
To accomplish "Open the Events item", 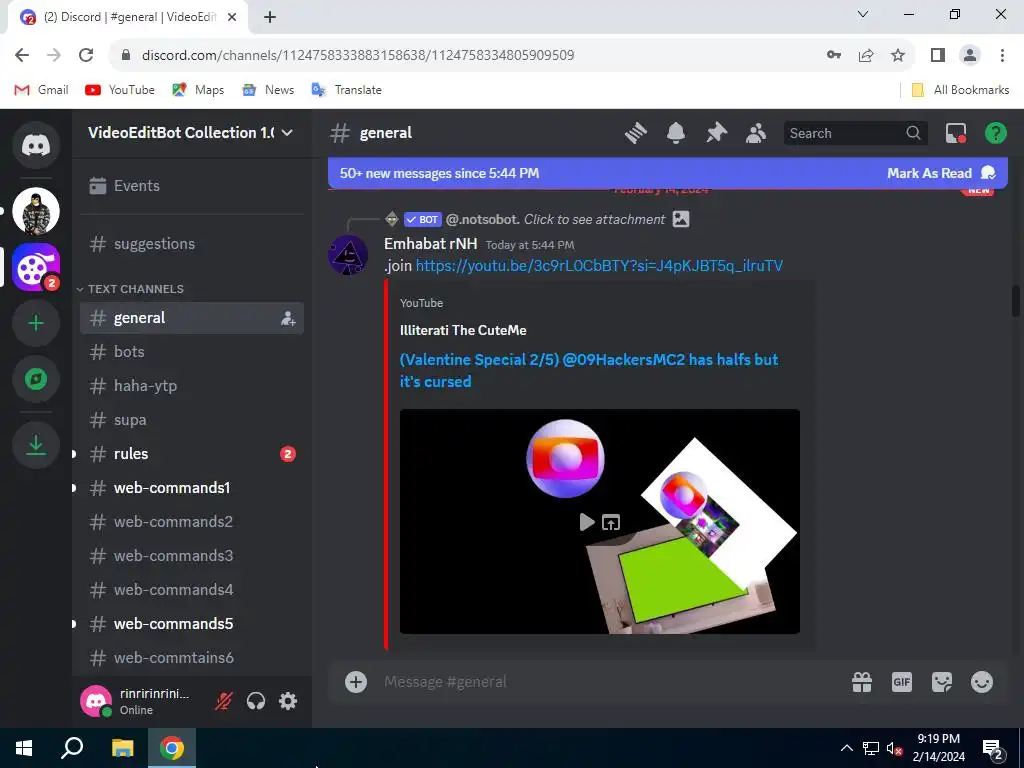I will click(191, 186).
